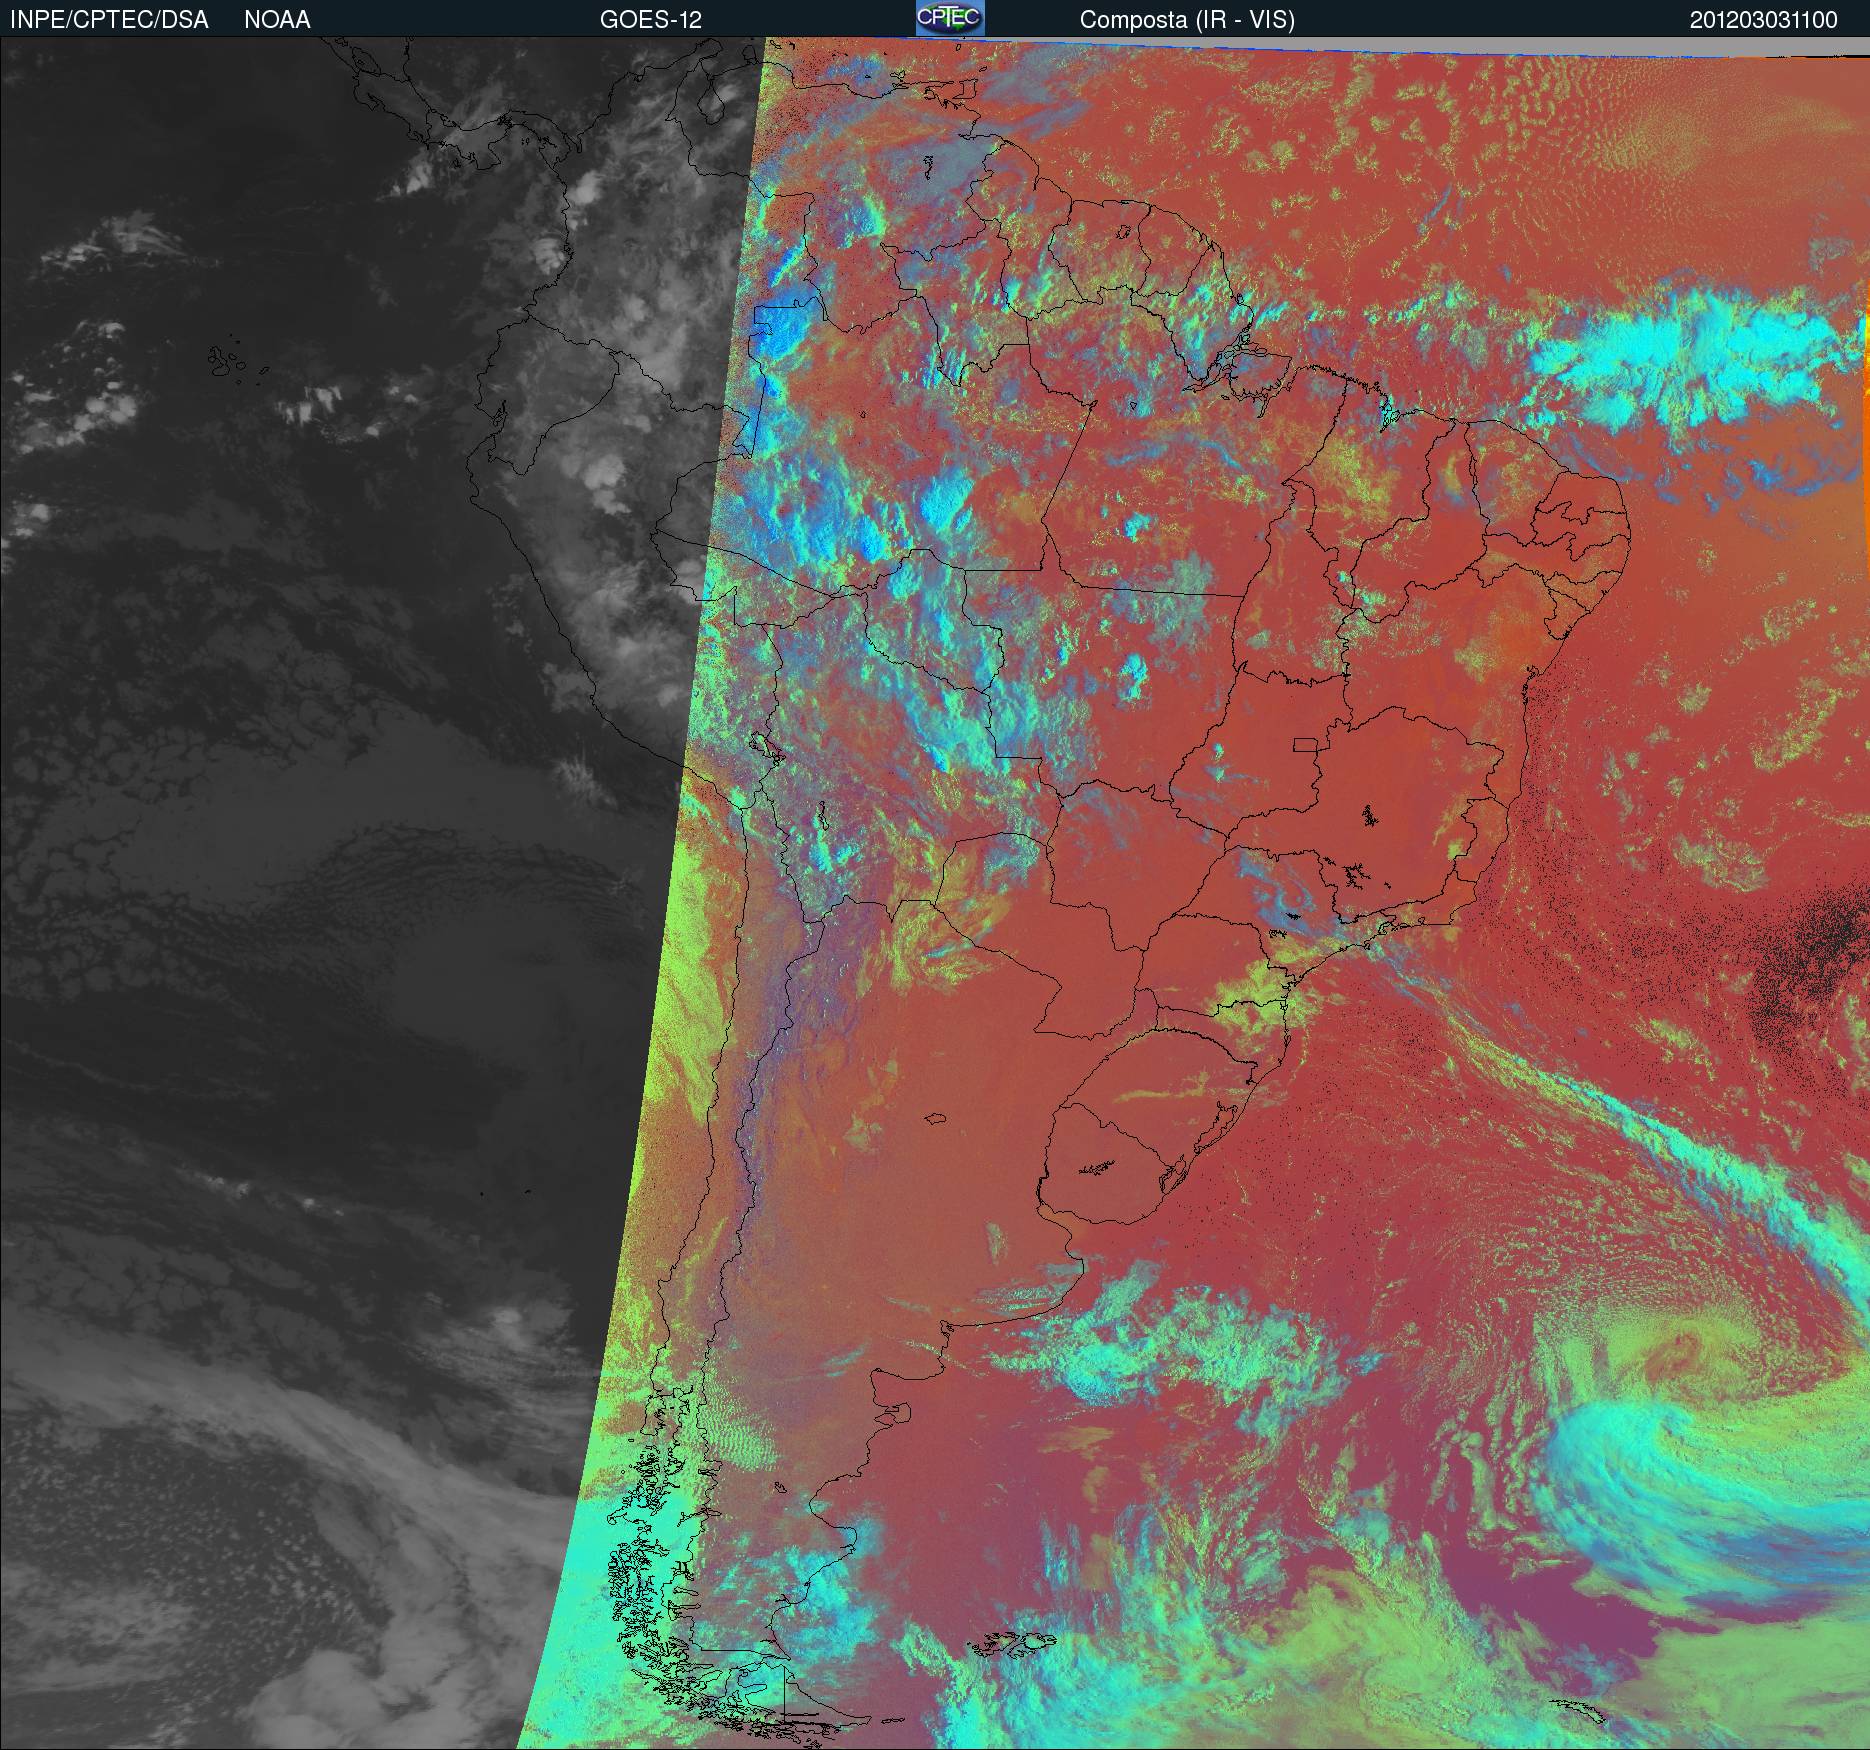Screen dimensions: 1870x1750
Task: Click the GOES-12 satellite label
Action: [651, 20]
